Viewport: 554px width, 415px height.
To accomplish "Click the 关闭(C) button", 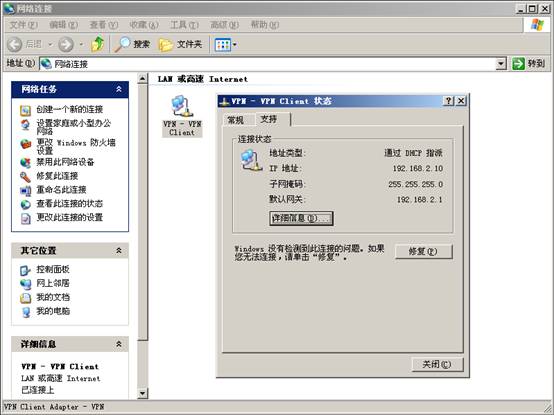I will pos(437,364).
